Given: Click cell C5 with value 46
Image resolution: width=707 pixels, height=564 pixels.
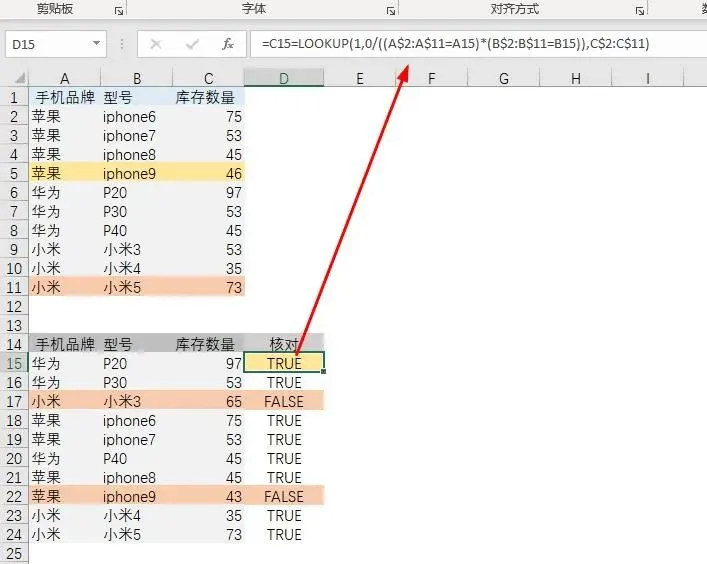Looking at the screenshot, I should pyautogui.click(x=208, y=174).
